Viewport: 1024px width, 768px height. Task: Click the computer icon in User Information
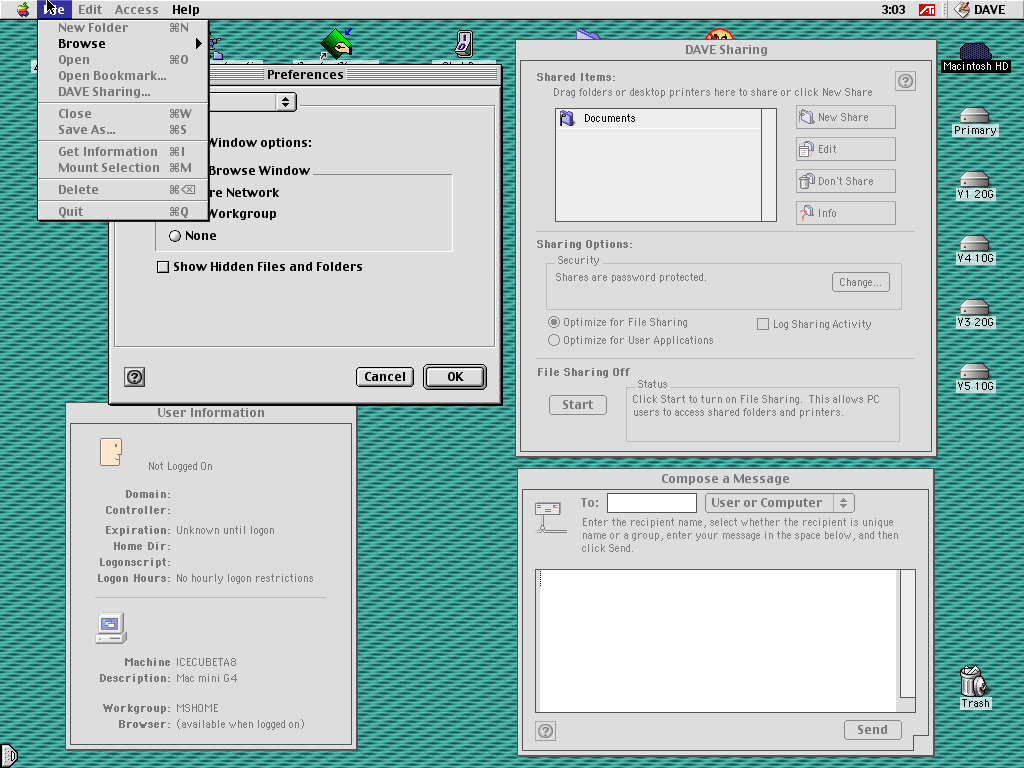[x=111, y=628]
